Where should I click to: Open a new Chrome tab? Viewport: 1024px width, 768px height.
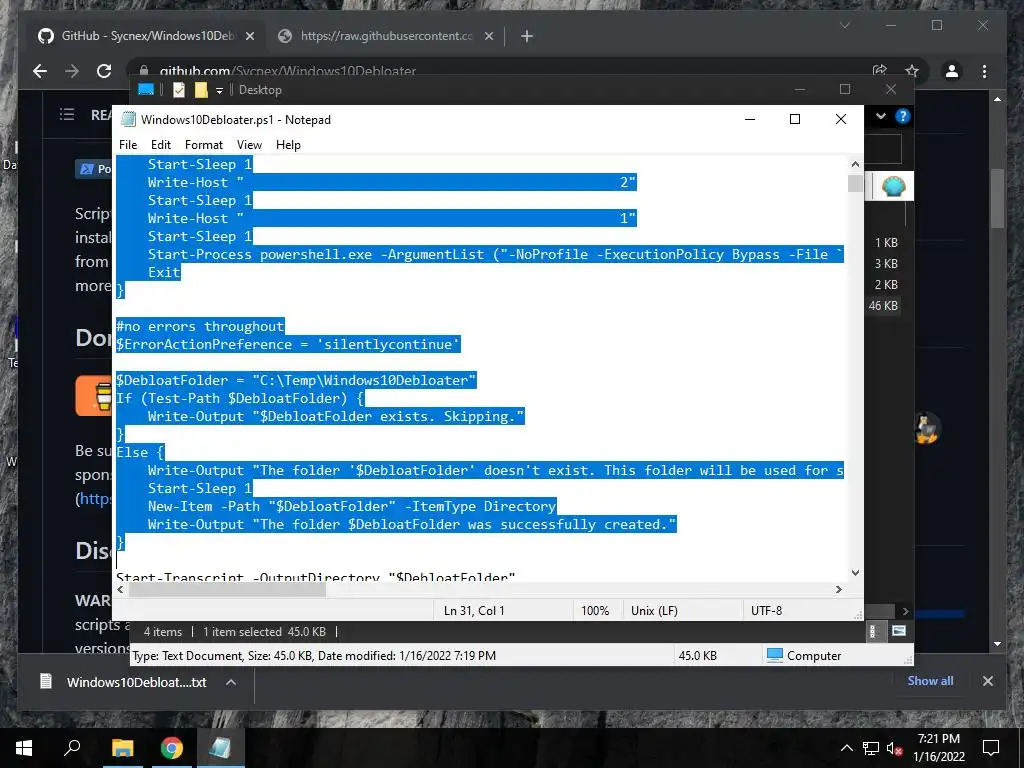527,37
